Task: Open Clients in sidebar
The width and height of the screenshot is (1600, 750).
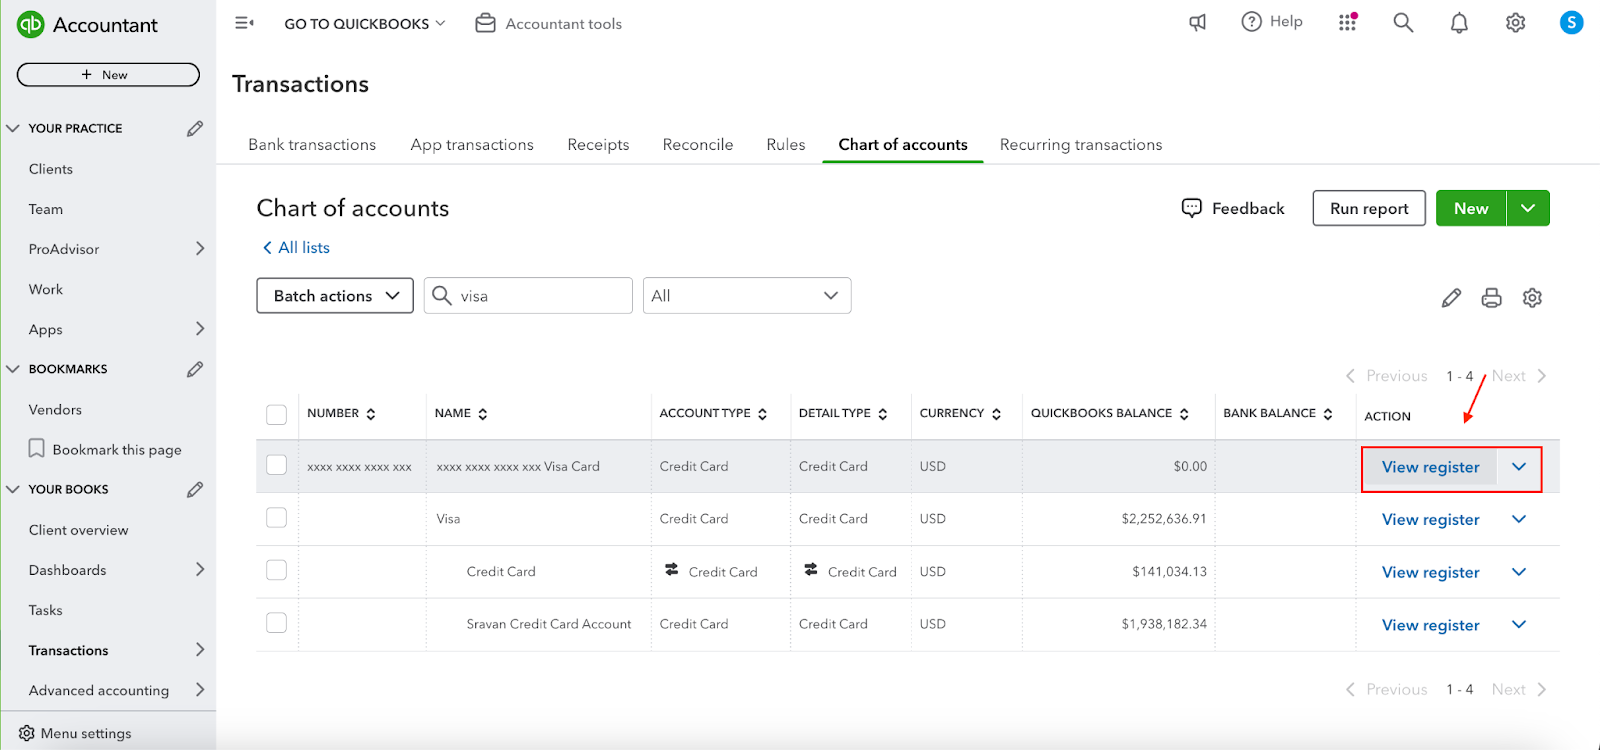Action: click(51, 169)
